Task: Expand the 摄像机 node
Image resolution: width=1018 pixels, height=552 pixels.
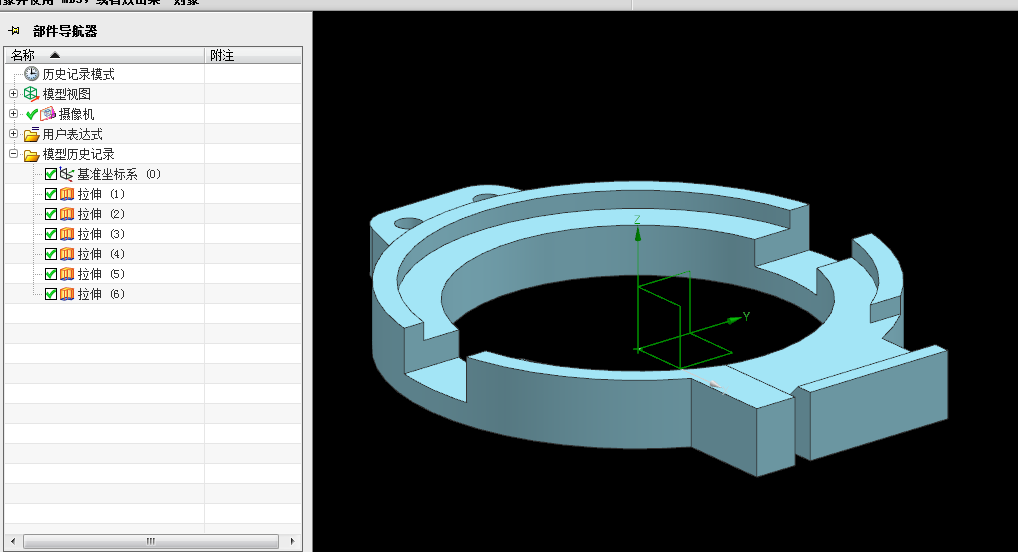Action: point(13,114)
